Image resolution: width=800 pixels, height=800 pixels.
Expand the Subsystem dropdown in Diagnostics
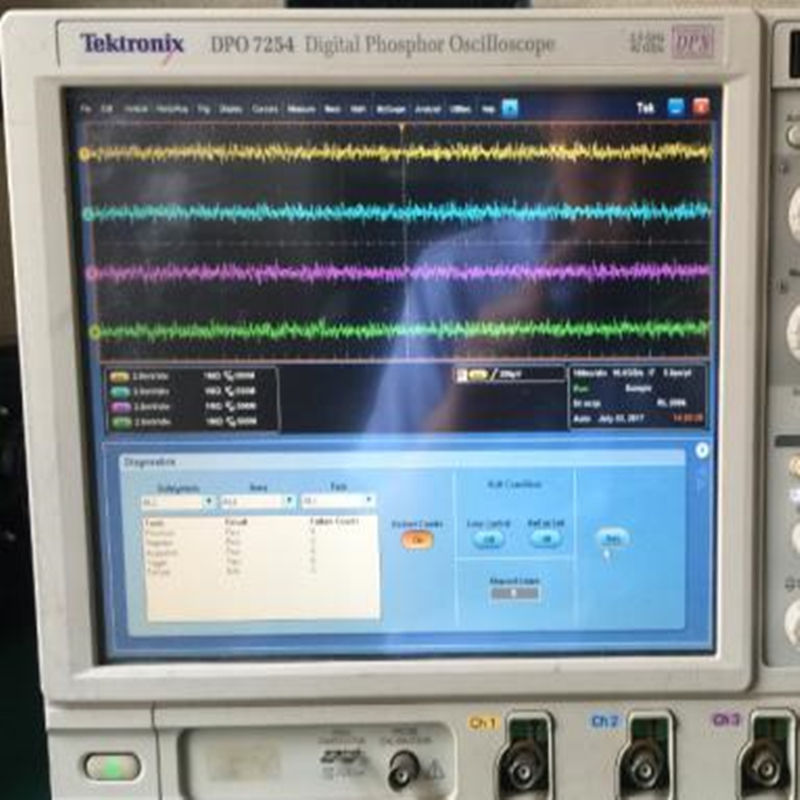pyautogui.click(x=177, y=502)
